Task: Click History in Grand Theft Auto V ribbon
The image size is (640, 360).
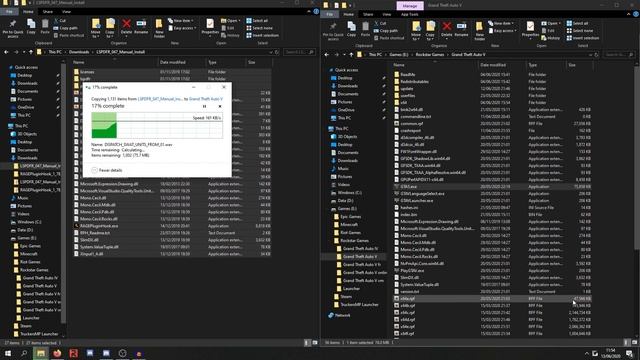Action: 551,38
